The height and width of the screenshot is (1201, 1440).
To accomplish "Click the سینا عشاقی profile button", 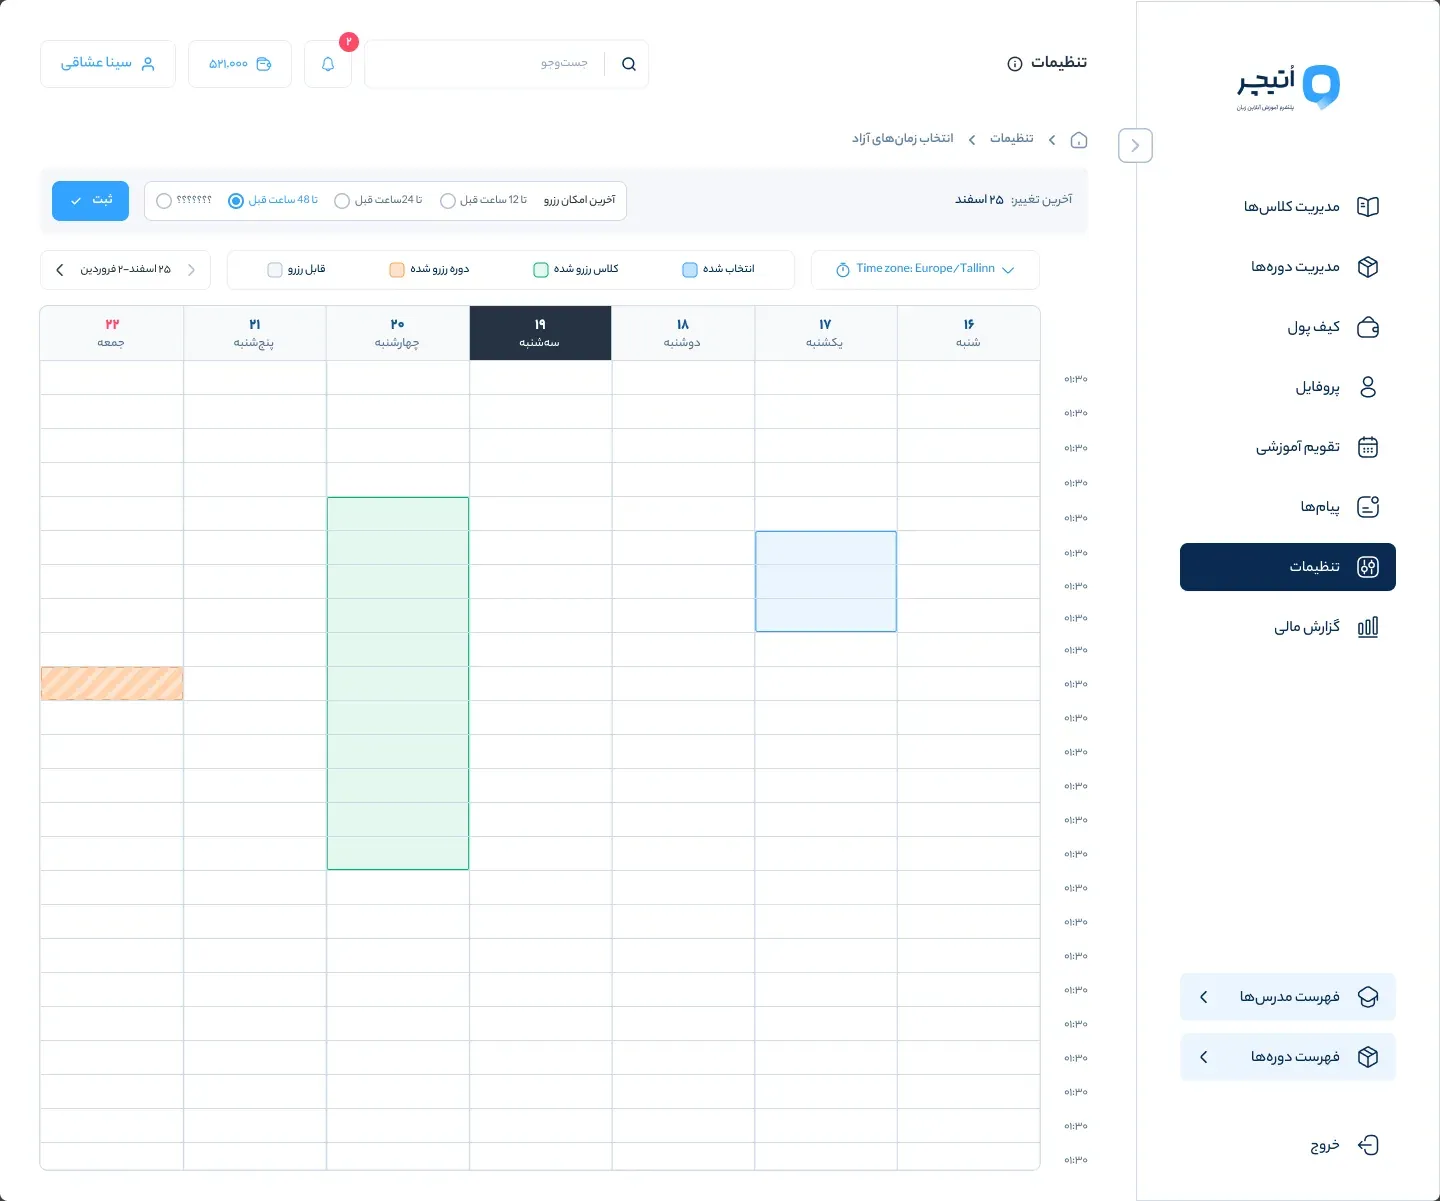I will coord(108,64).
